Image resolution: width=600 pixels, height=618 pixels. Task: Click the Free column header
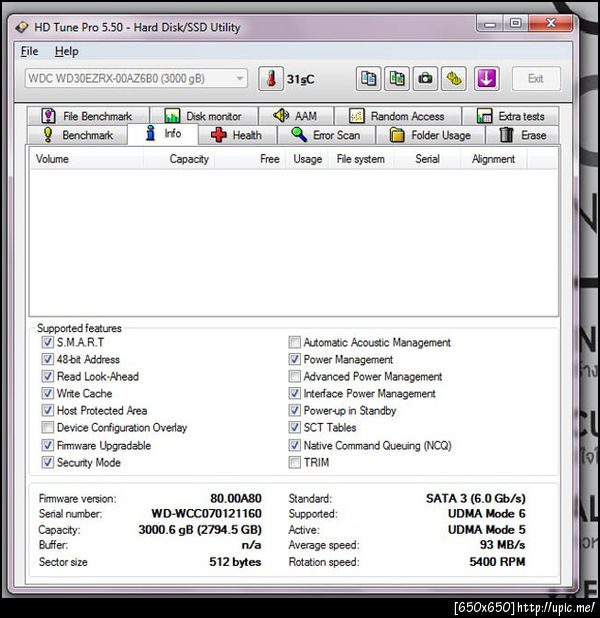coord(249,159)
